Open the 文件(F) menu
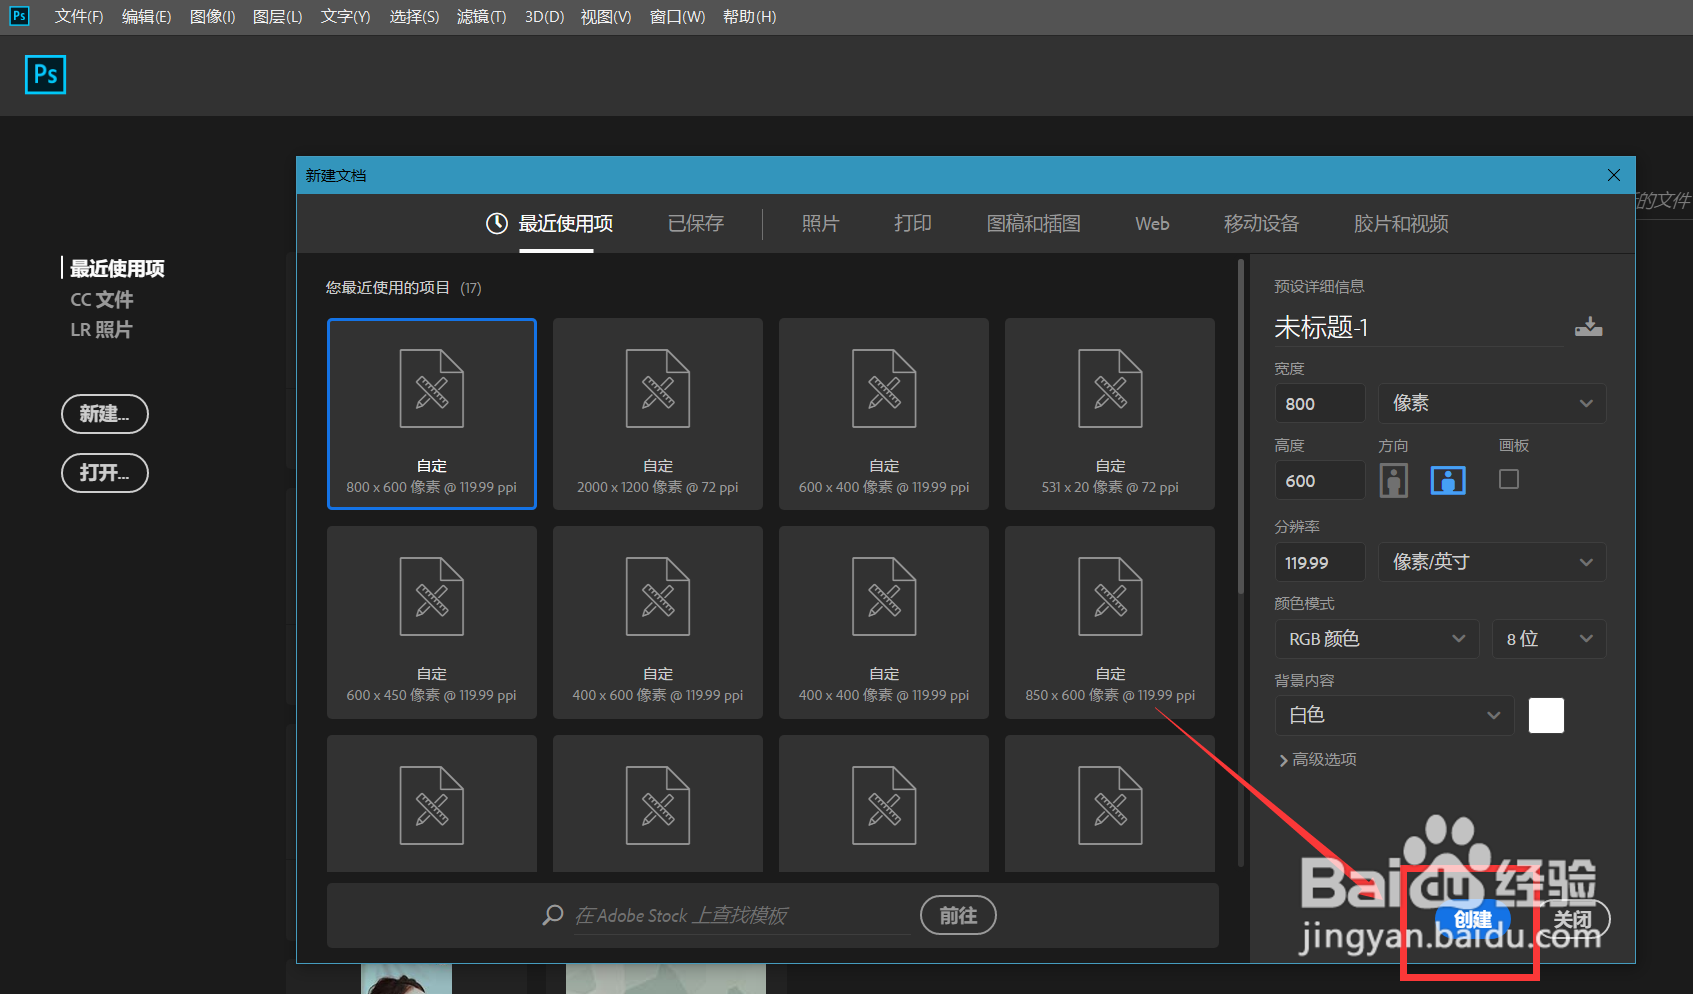This screenshot has width=1693, height=994. 79,17
